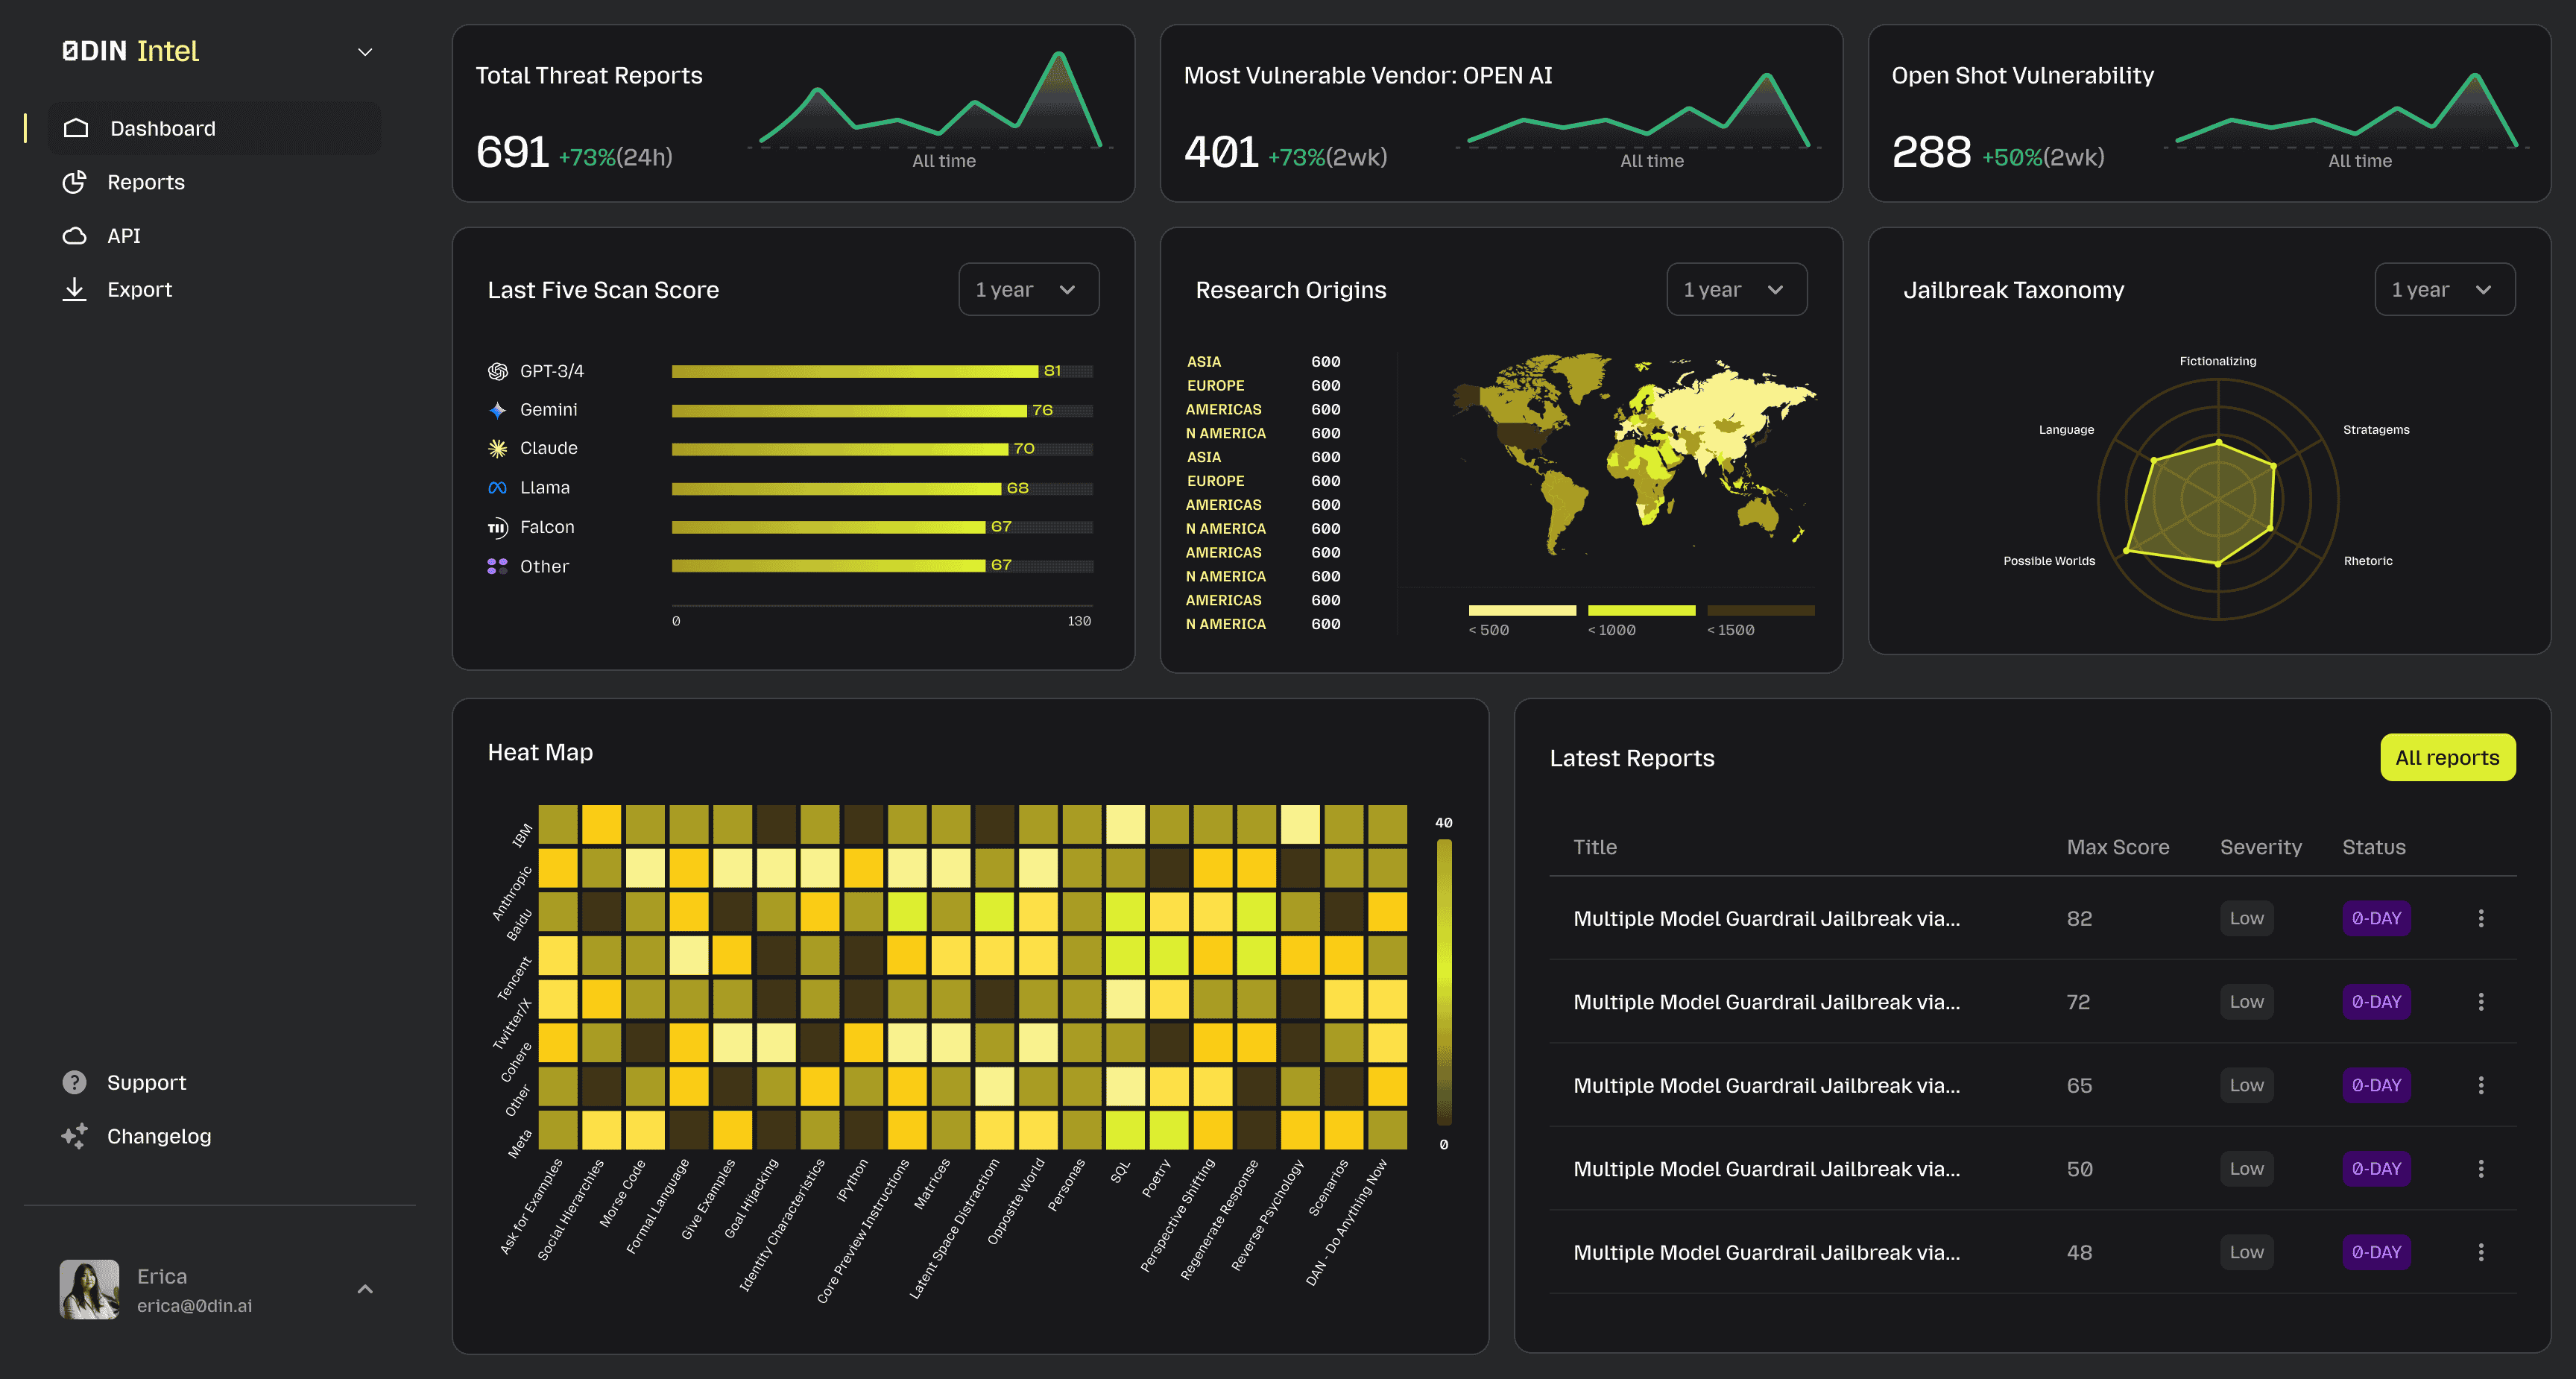
Task: Click the Support question mark icon
Action: click(74, 1082)
